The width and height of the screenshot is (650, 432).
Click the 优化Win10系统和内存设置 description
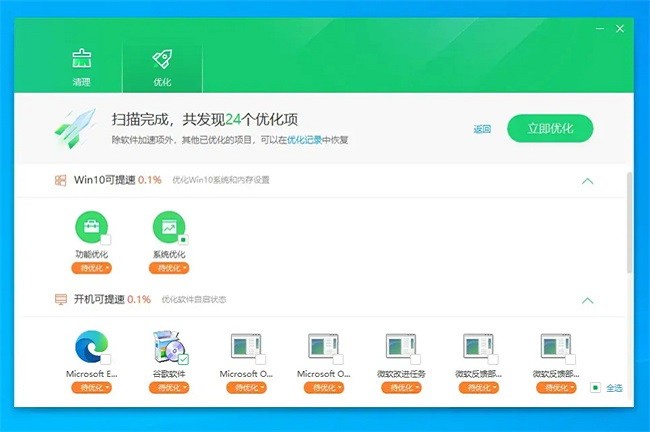click(221, 180)
